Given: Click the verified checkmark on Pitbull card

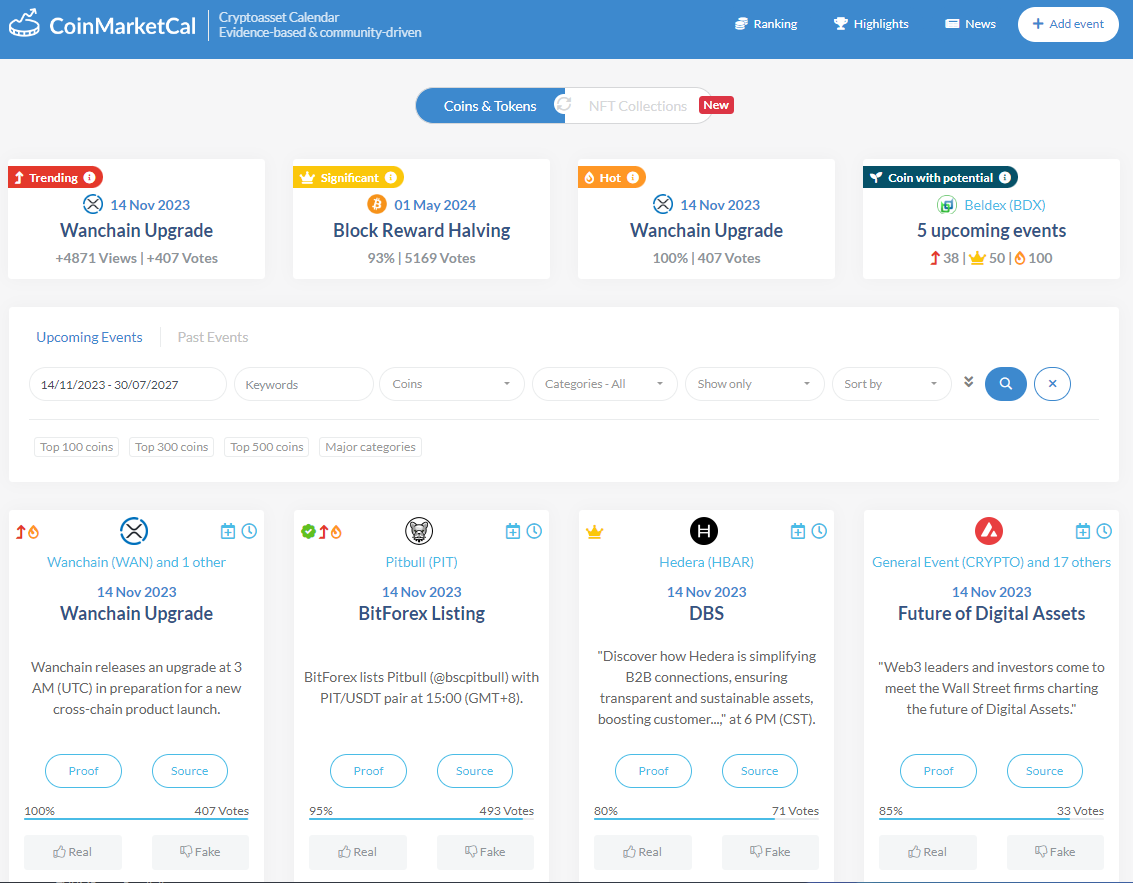Looking at the screenshot, I should pyautogui.click(x=308, y=532).
